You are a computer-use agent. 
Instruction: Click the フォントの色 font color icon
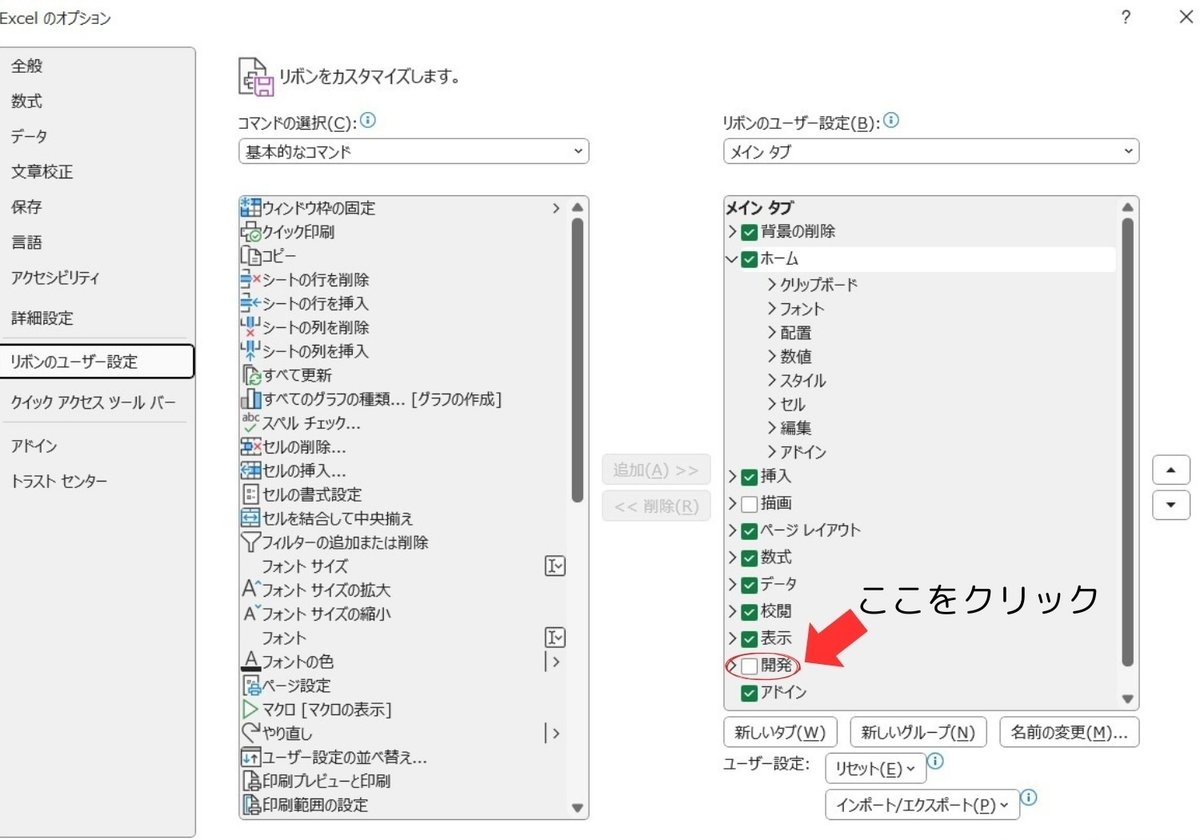[x=251, y=662]
